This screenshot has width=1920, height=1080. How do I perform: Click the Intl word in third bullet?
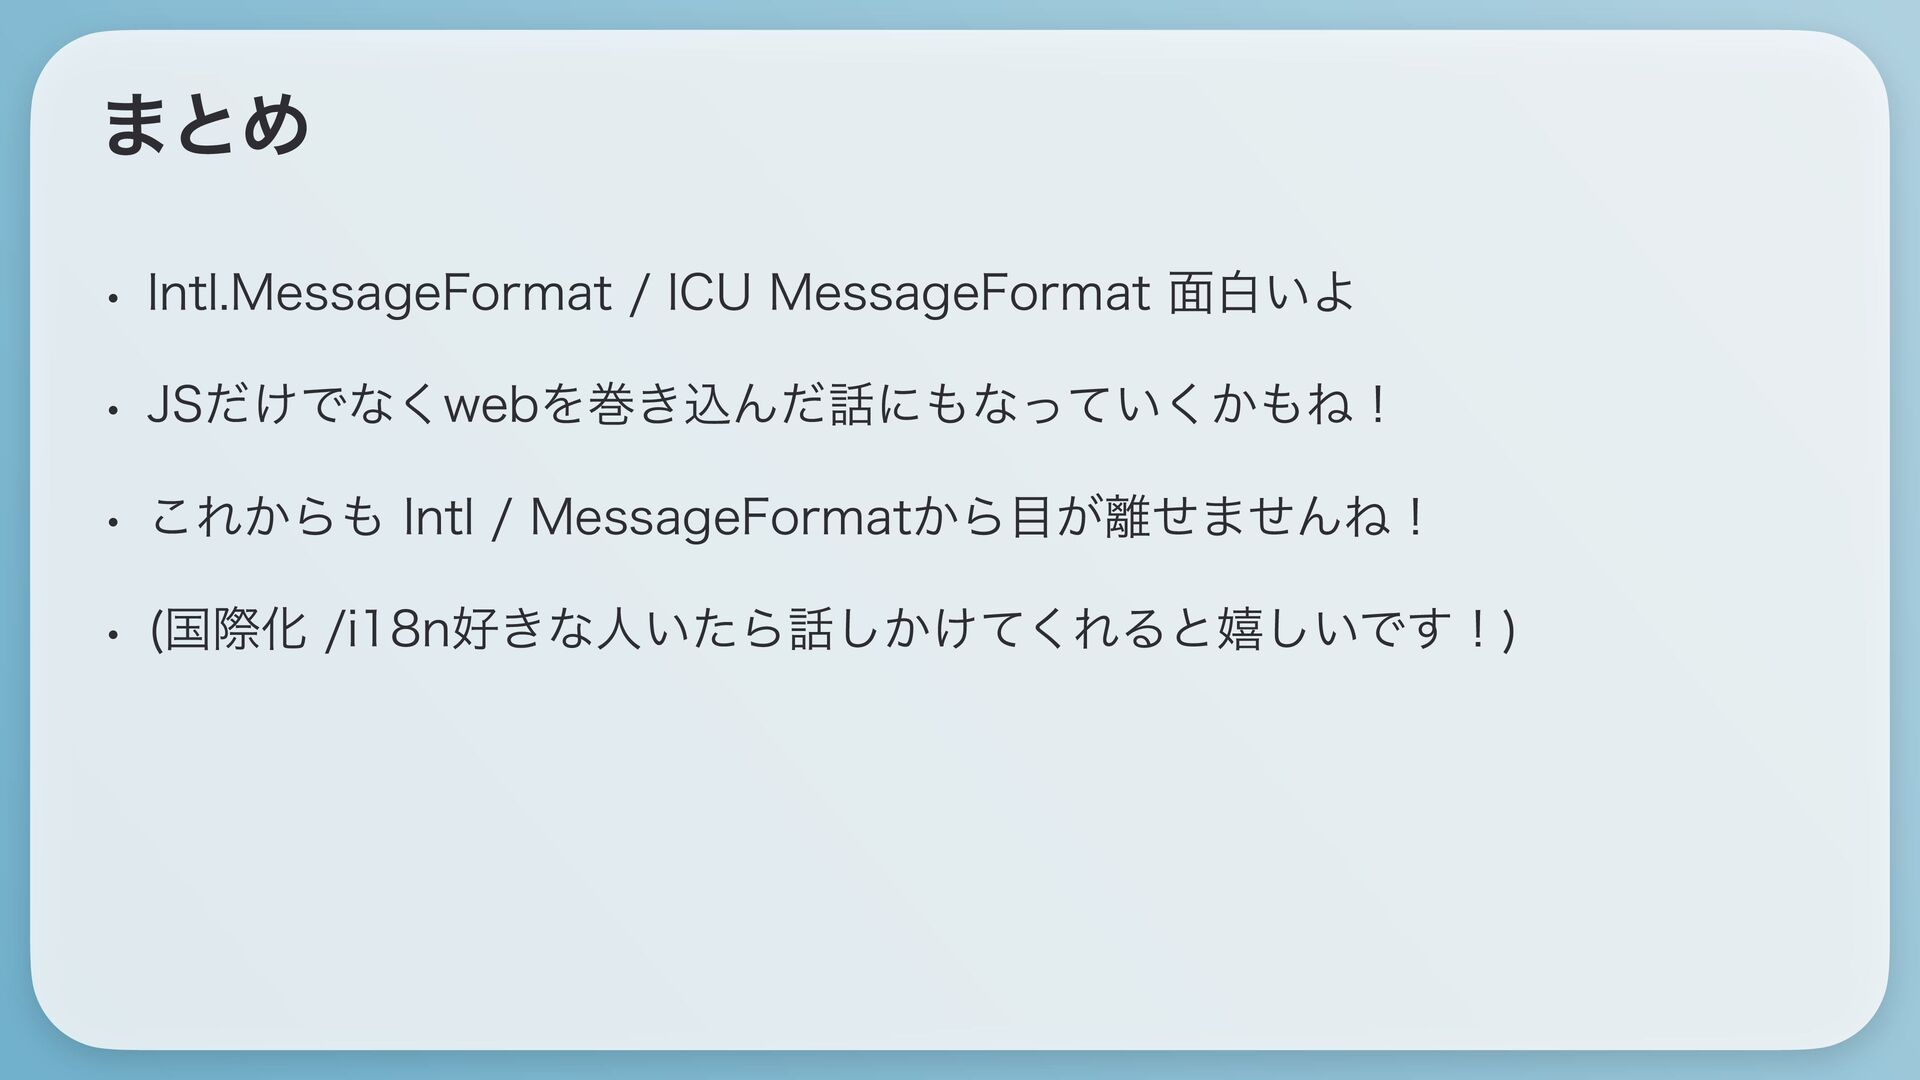click(436, 518)
